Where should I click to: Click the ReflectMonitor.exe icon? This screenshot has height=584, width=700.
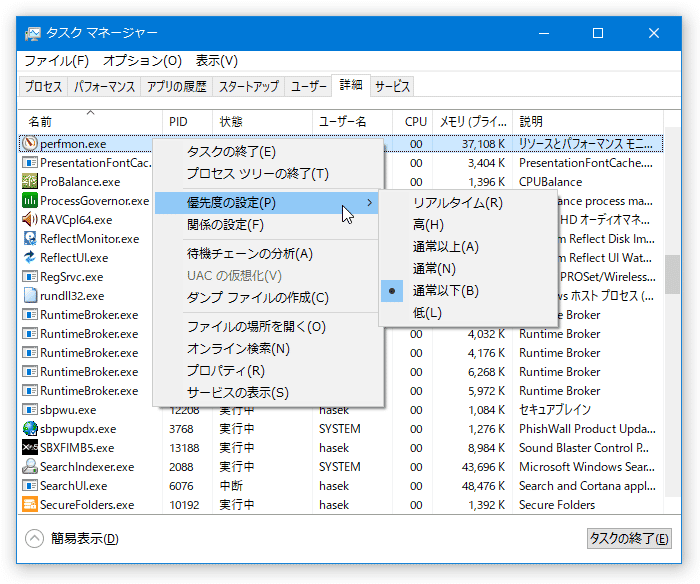pos(30,238)
